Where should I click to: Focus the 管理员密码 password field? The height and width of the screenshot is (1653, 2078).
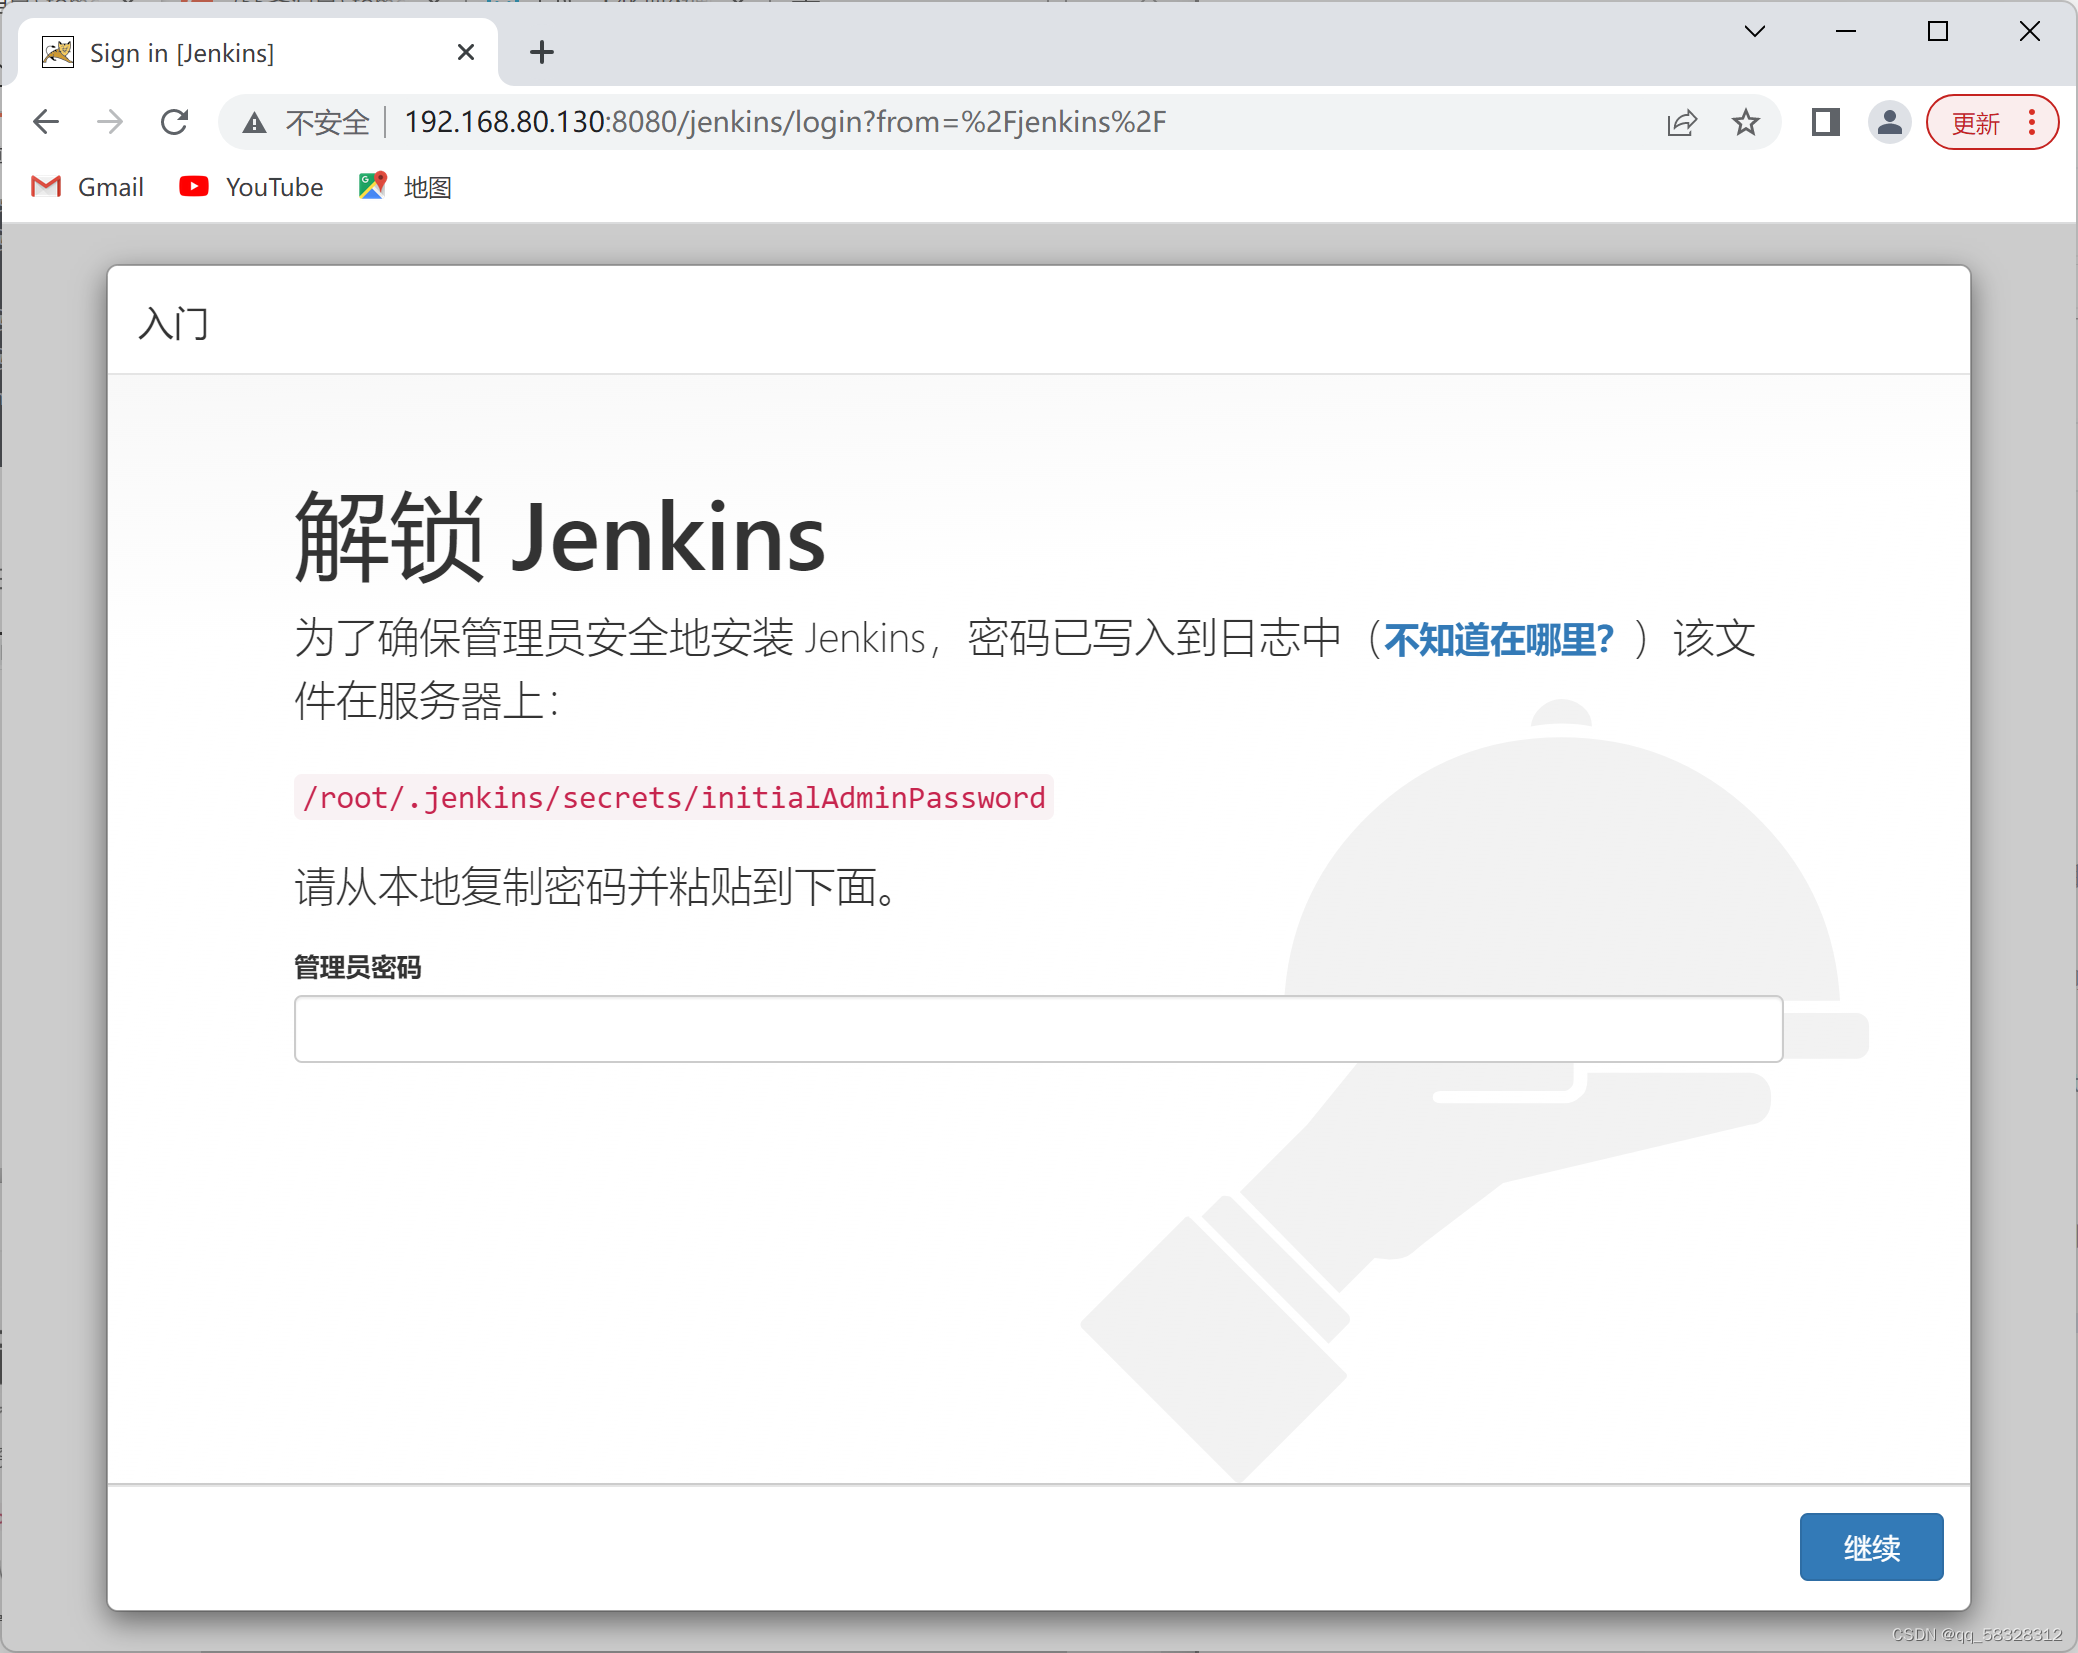(1038, 1029)
